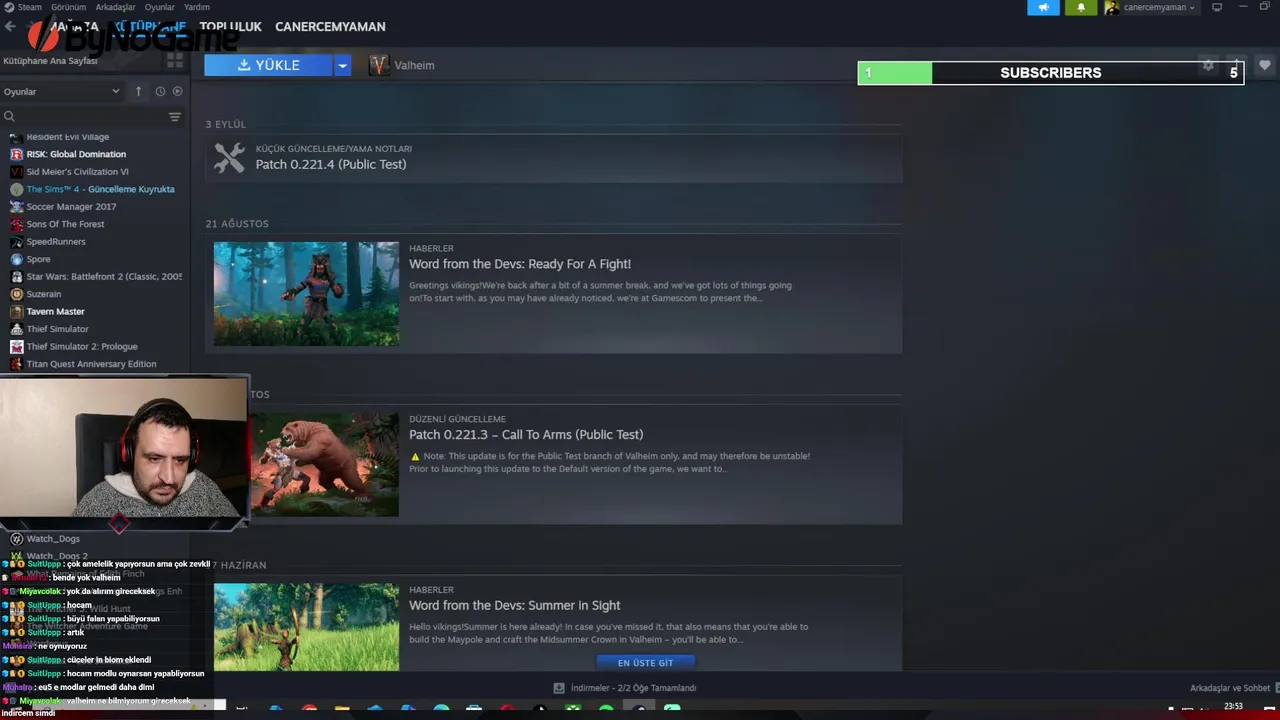Screen dimensions: 1280x720
Task: Open the Oyunlar menu in menu bar
Action: point(160,7)
